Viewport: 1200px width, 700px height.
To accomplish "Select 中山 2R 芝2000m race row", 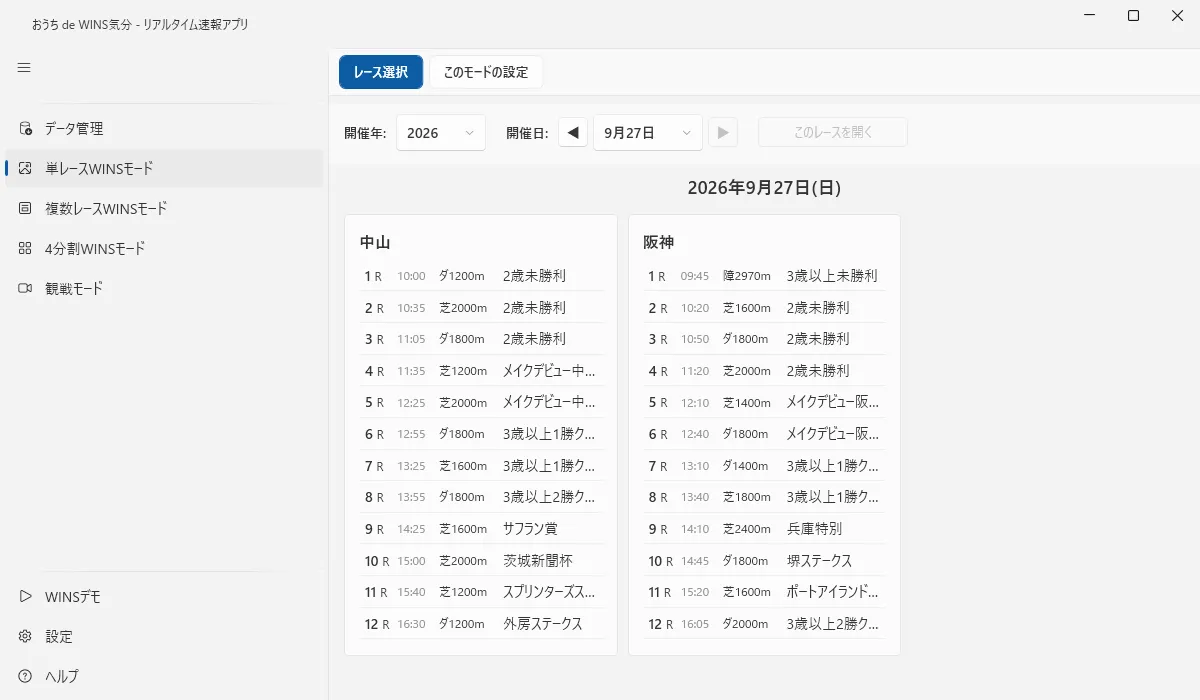I will (481, 308).
